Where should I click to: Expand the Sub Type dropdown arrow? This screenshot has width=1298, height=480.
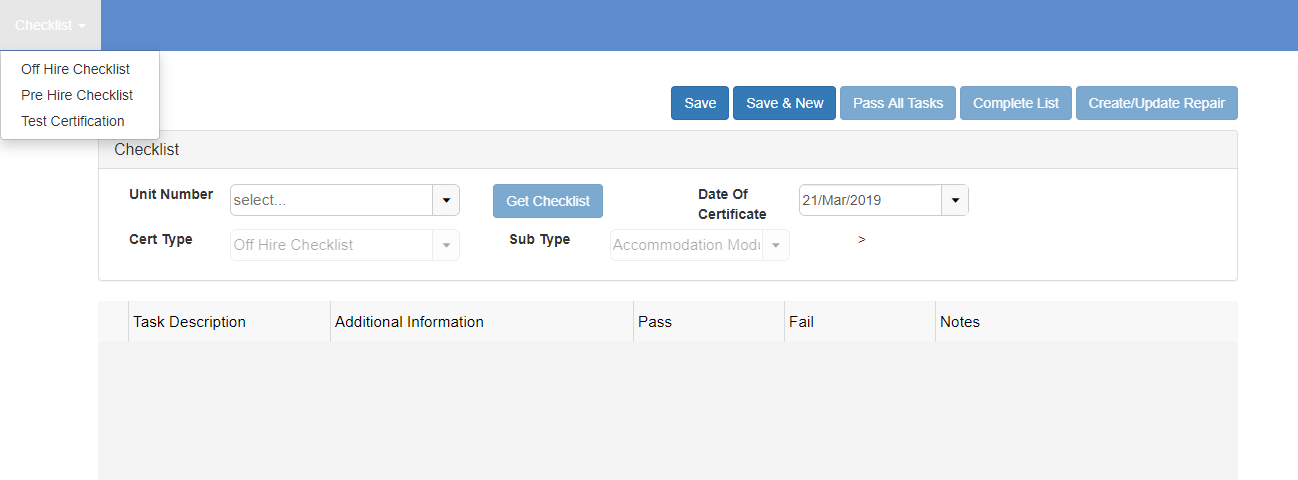pos(776,245)
